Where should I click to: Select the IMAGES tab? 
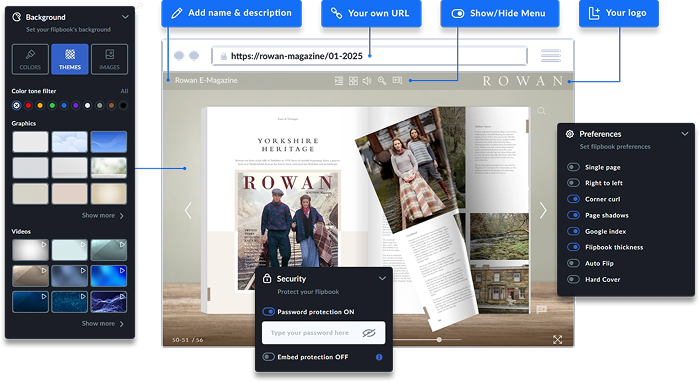coord(109,59)
